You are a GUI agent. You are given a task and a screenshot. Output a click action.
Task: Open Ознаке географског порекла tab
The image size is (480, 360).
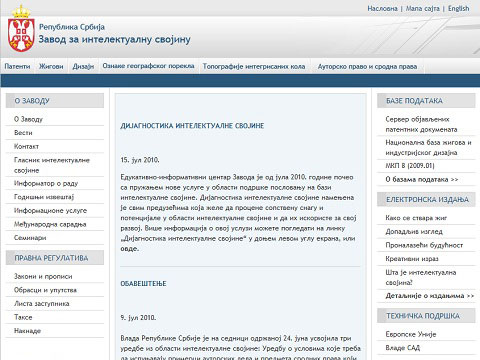click(x=148, y=66)
